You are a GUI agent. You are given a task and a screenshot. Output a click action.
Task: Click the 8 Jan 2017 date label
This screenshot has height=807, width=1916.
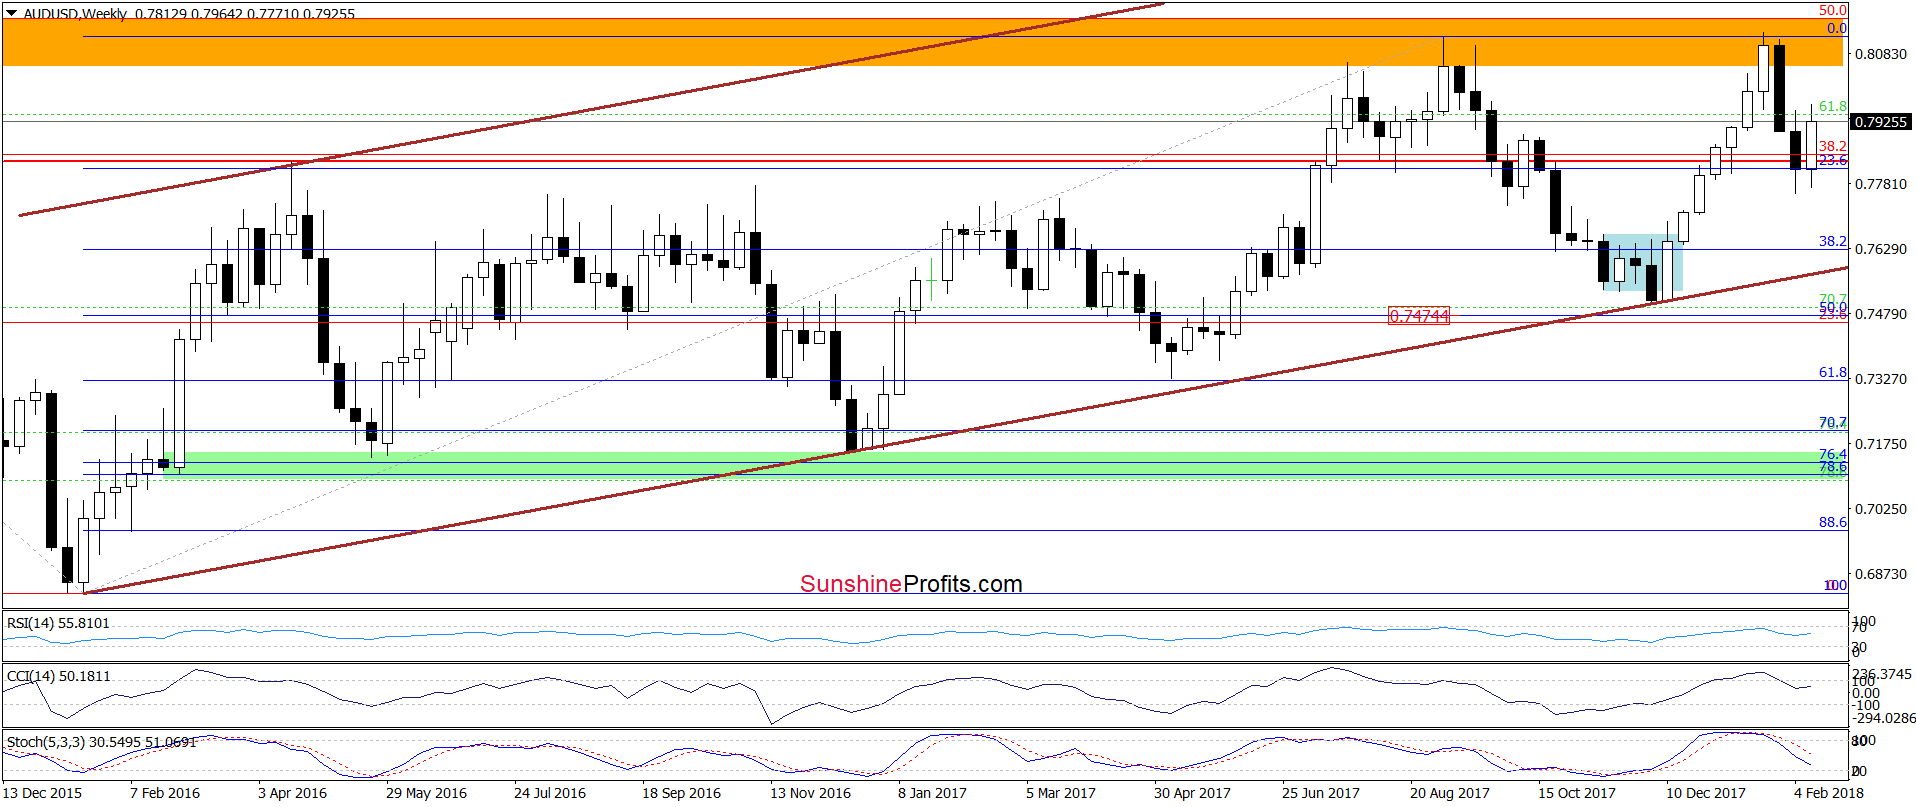point(932,793)
